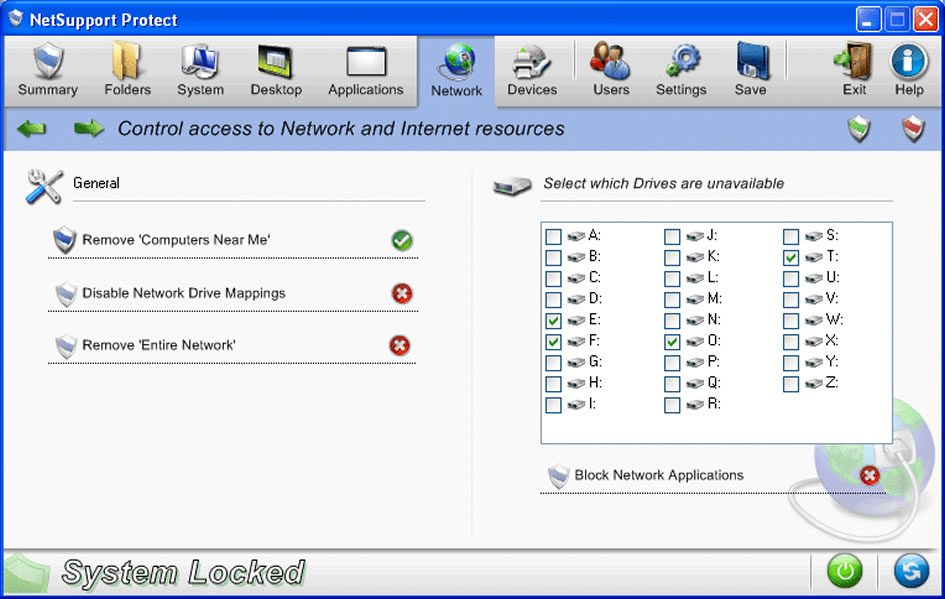Uncheck drive O: checkbox
Image resolution: width=945 pixels, height=599 pixels.
click(x=672, y=342)
